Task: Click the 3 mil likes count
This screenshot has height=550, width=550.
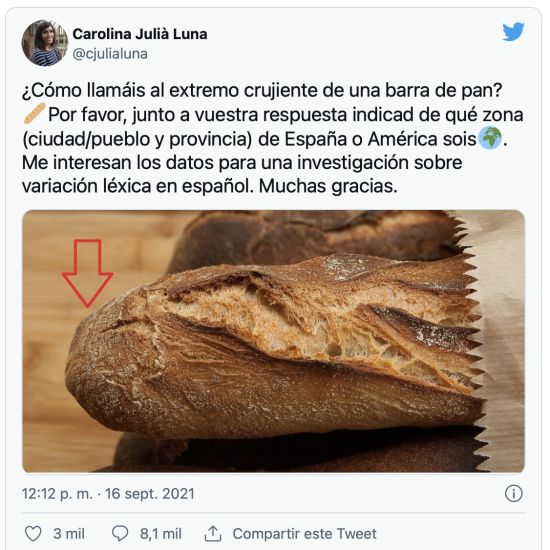Action: 69,534
